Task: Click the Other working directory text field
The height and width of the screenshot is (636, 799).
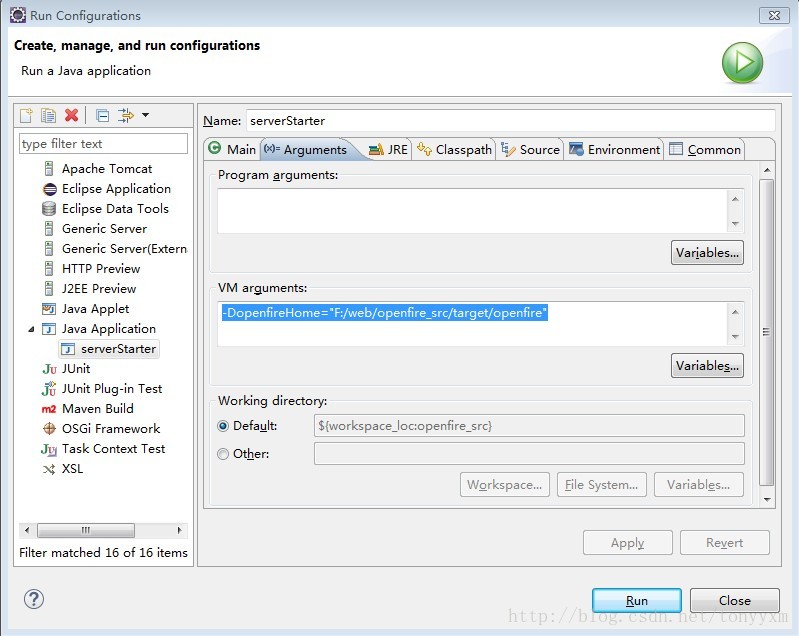Action: (529, 454)
